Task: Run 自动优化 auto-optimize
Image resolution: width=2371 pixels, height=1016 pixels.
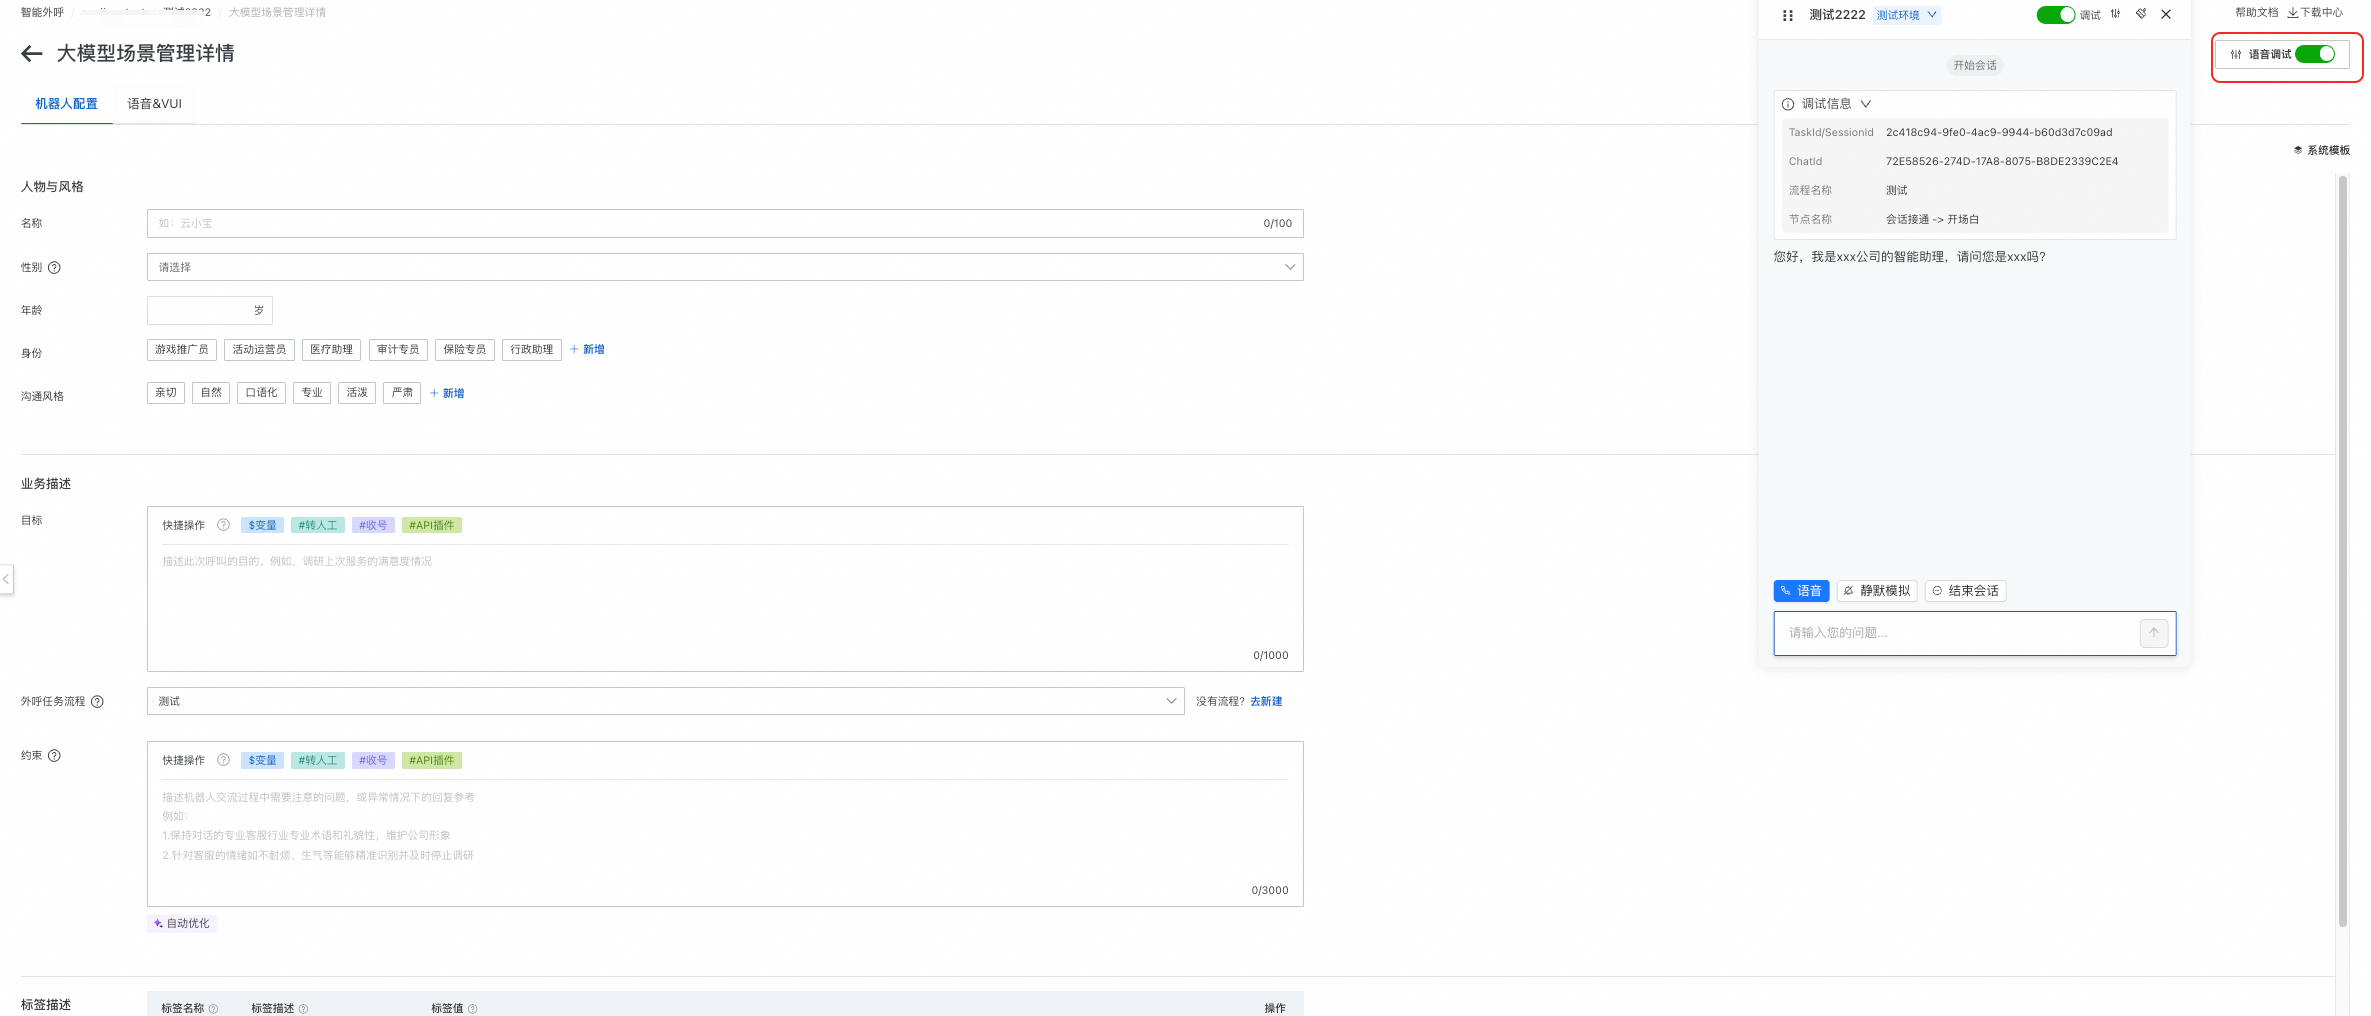Action: tap(182, 923)
